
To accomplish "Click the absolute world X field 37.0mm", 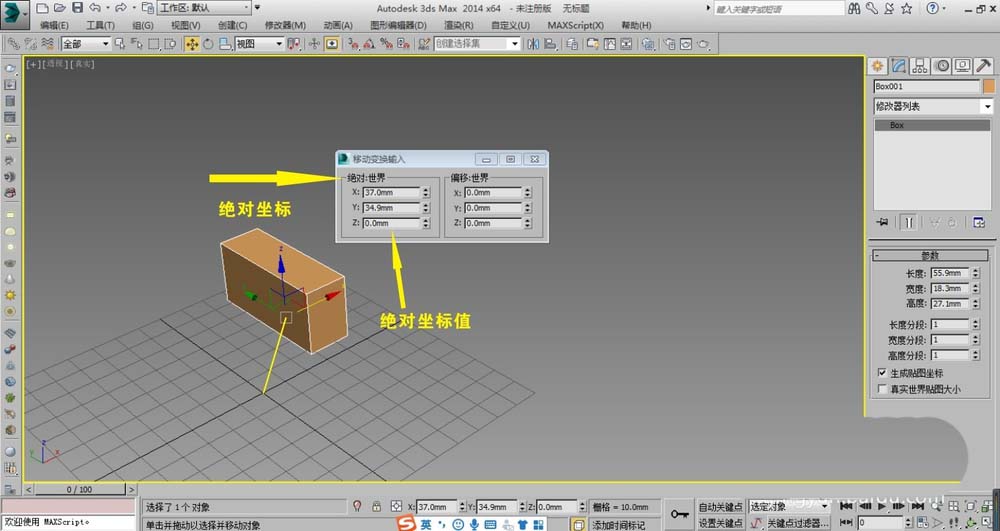I will pos(391,193).
